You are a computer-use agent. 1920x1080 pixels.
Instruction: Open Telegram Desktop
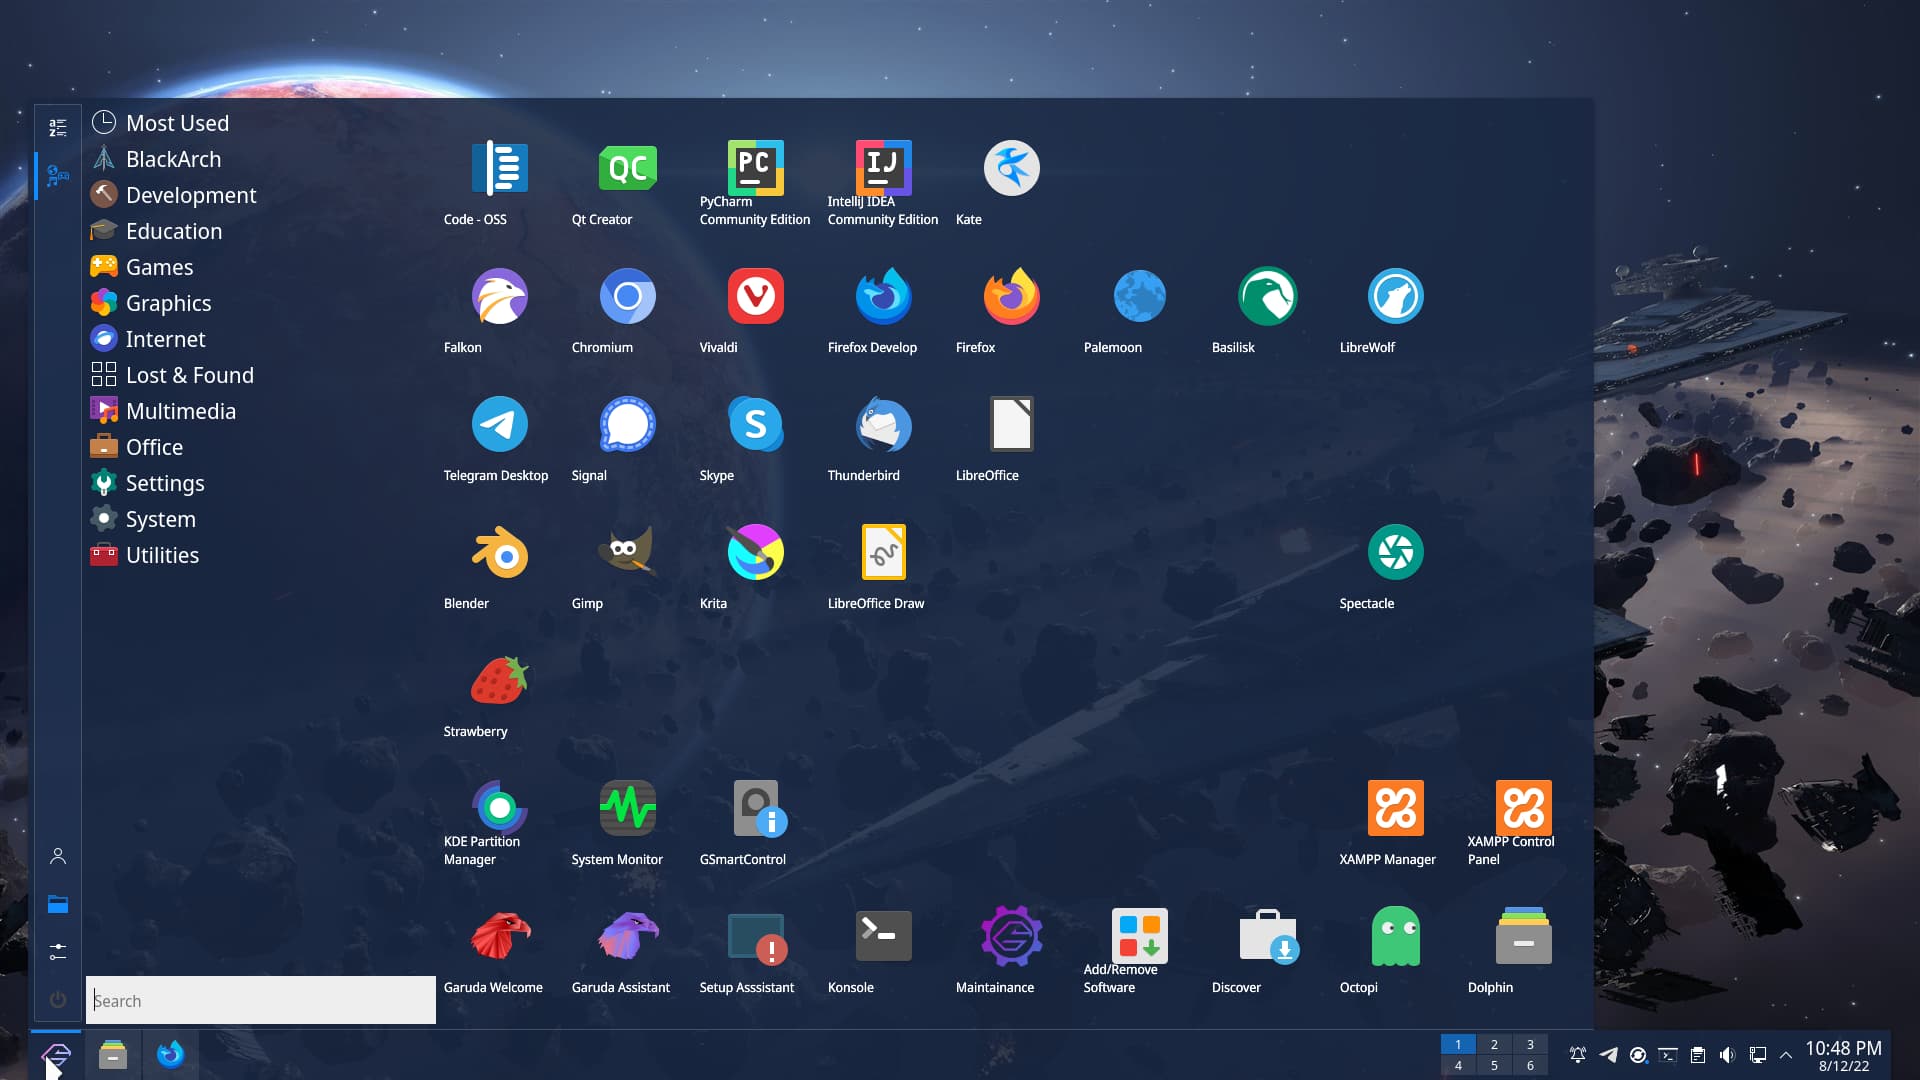tap(499, 424)
